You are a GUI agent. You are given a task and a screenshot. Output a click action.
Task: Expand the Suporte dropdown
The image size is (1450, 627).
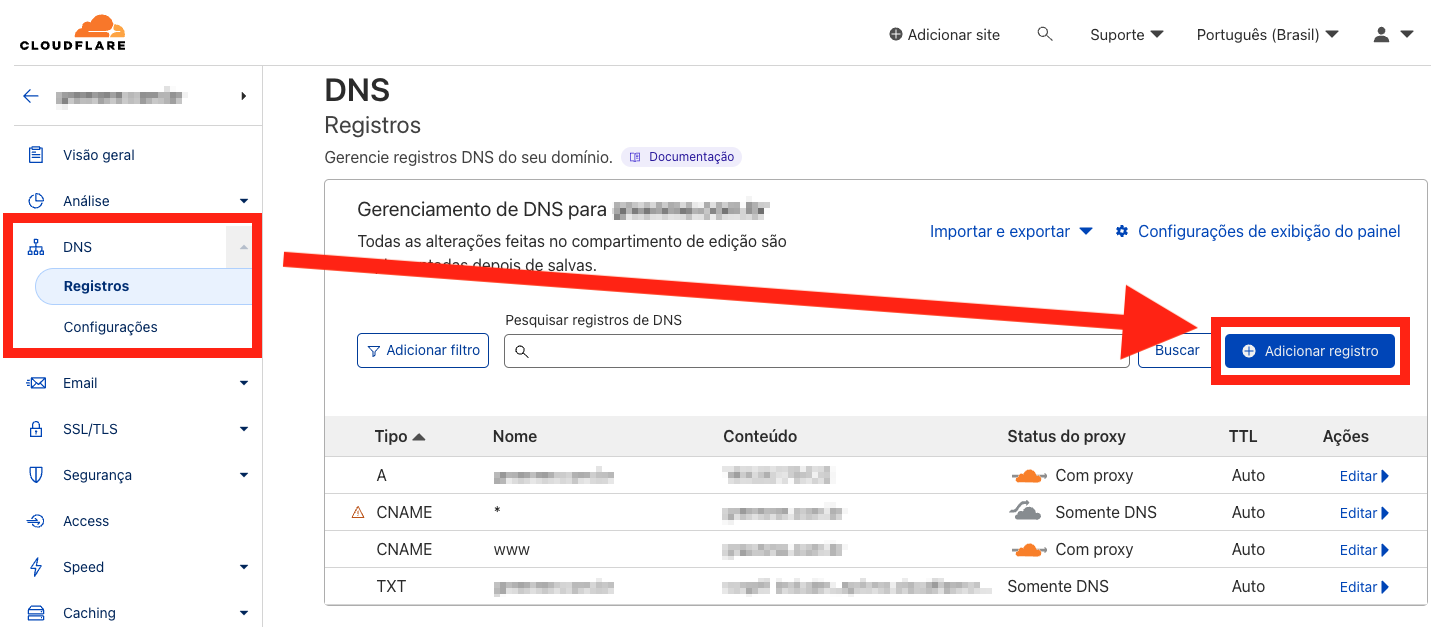pyautogui.click(x=1127, y=34)
